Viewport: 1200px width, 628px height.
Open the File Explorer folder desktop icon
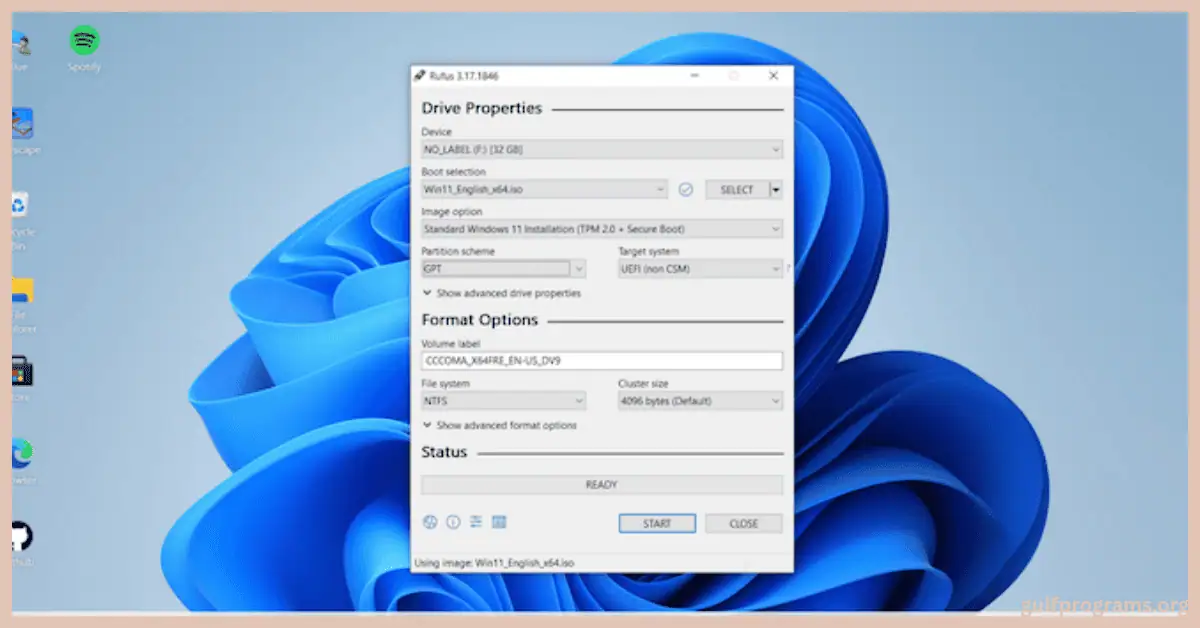21,291
